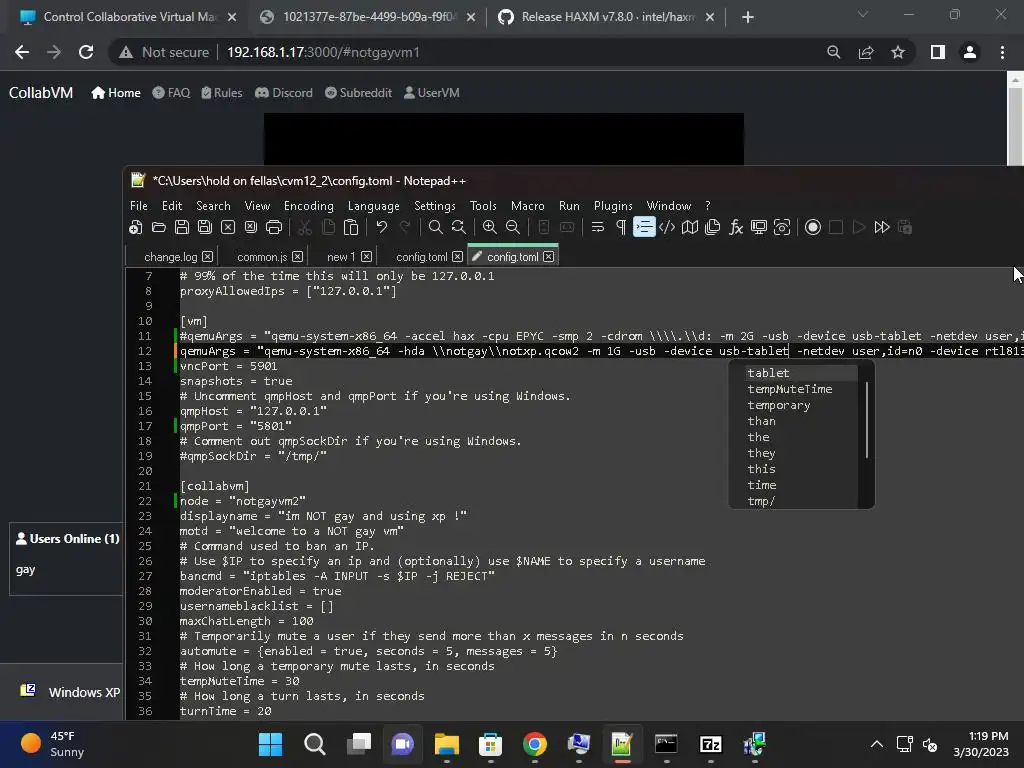Click the New file icon in Notepad++

(x=135, y=227)
